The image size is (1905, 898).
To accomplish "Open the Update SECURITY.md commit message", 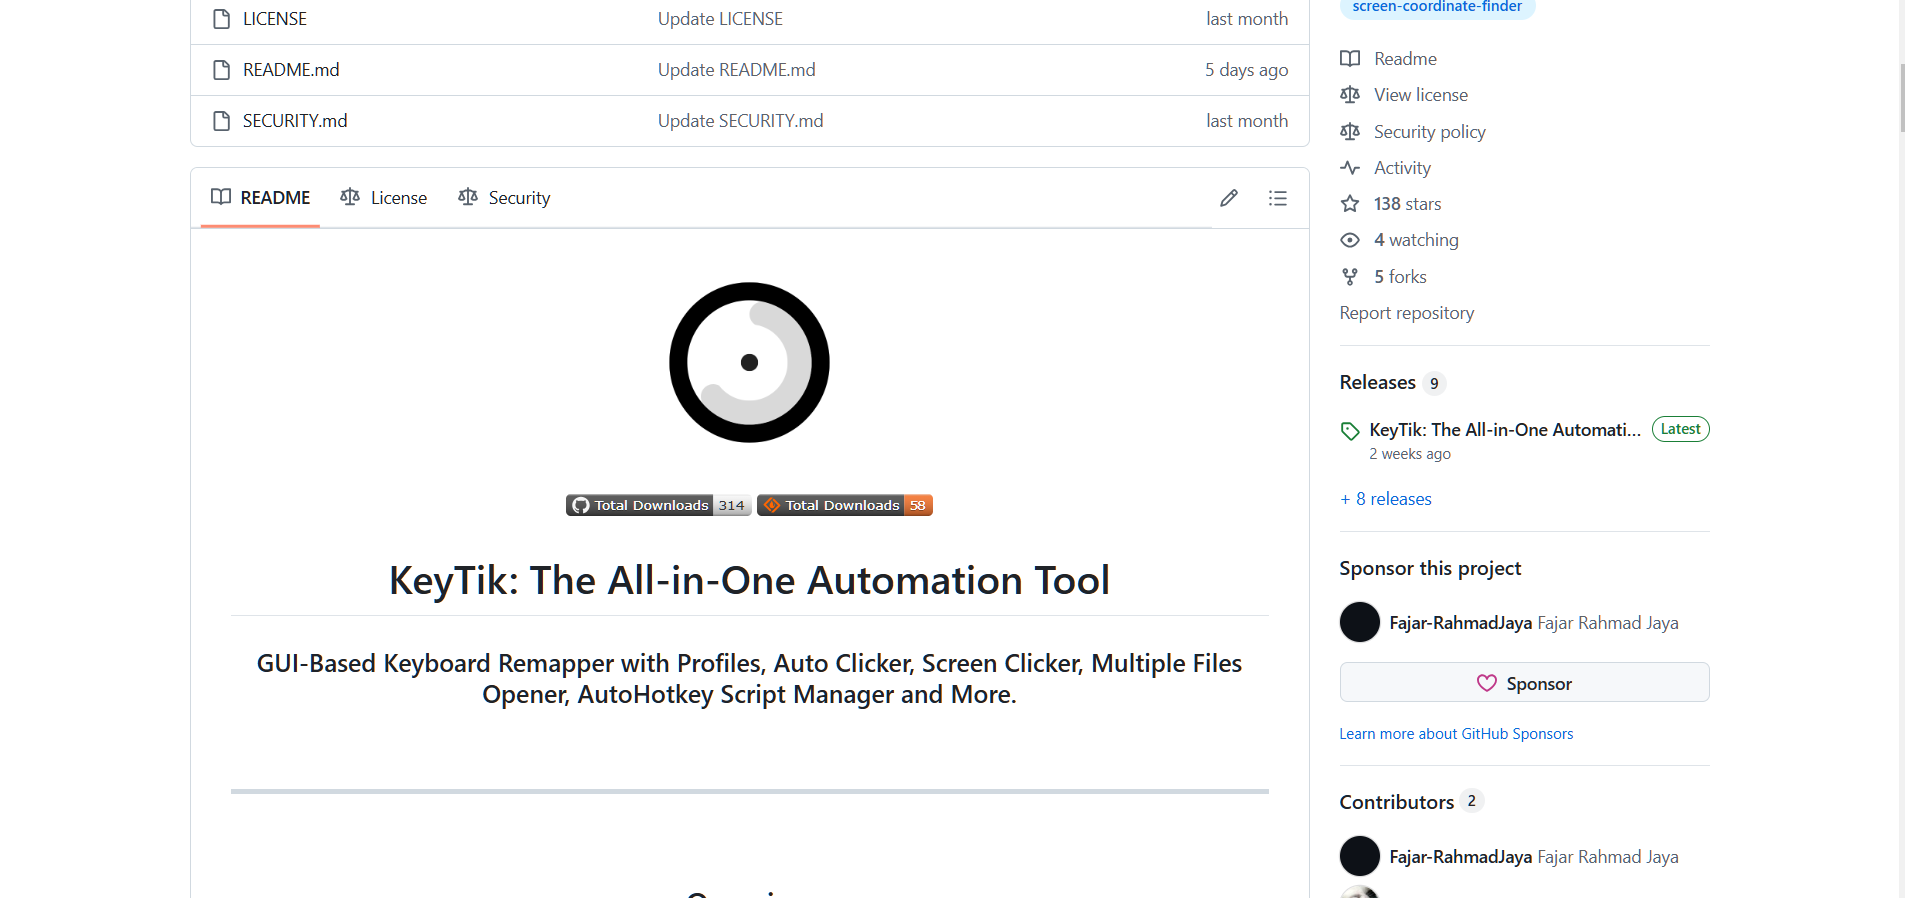I will 741,121.
